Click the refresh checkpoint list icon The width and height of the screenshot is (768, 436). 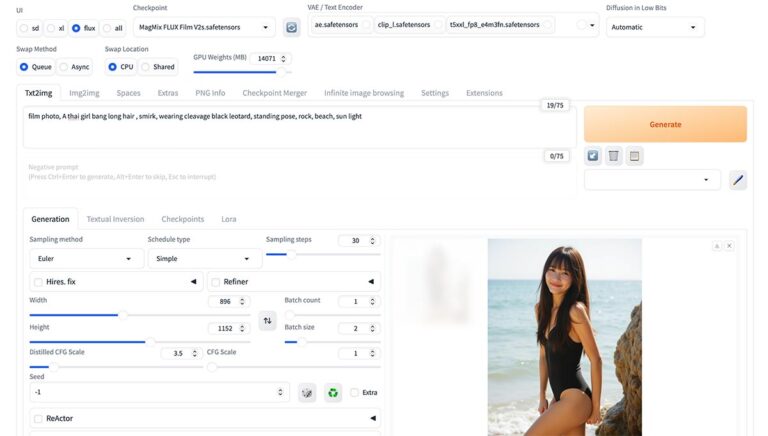pos(292,27)
